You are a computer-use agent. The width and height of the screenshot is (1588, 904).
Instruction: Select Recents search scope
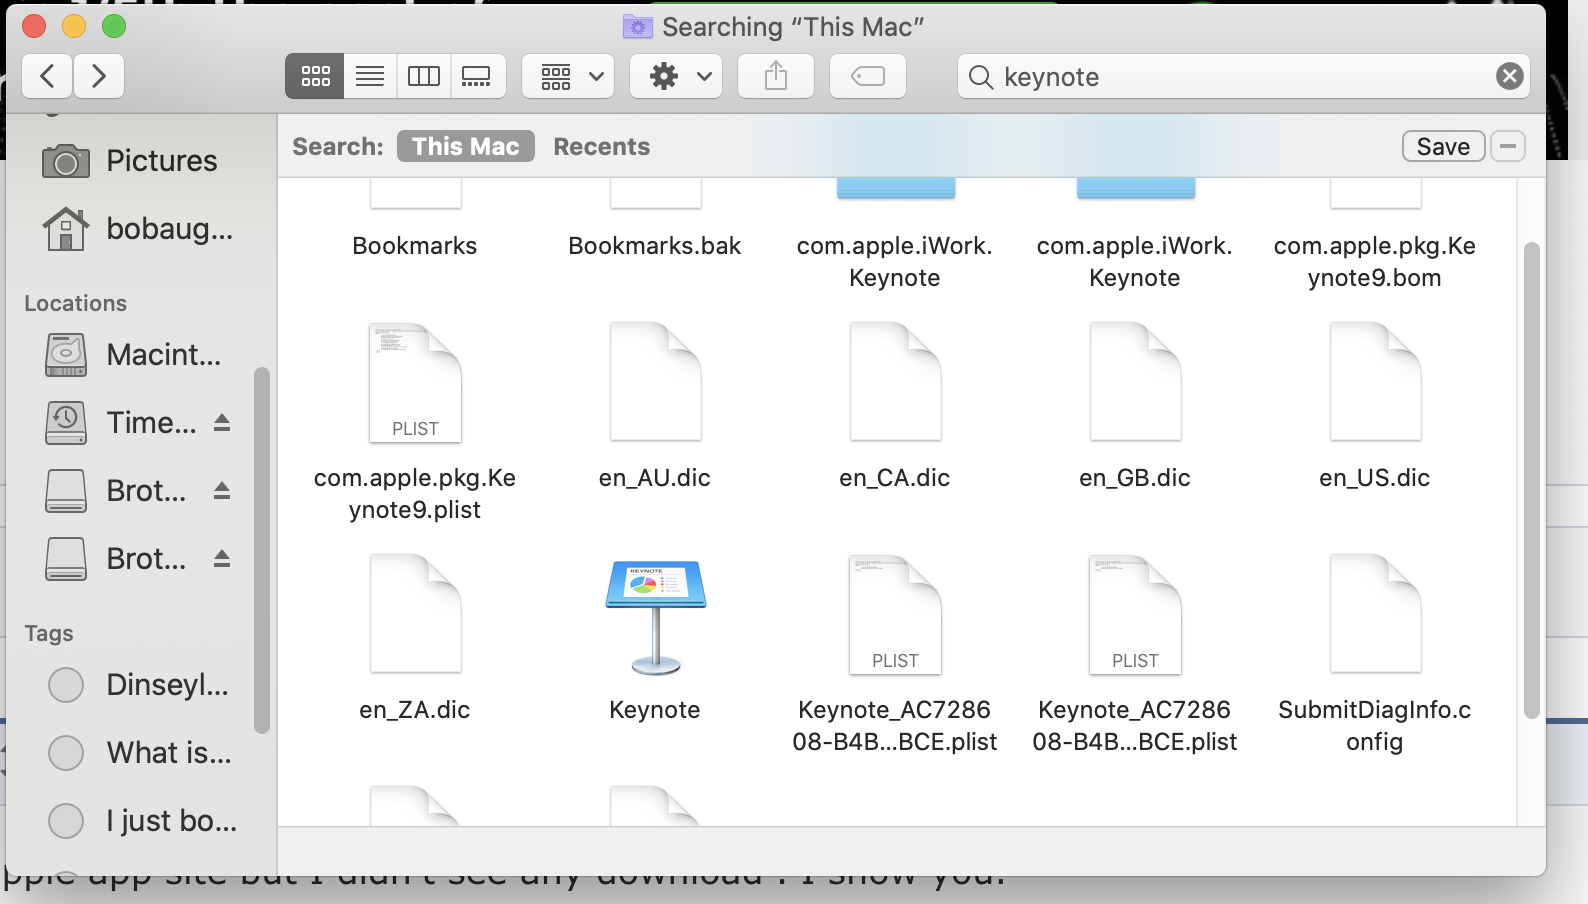(x=602, y=146)
